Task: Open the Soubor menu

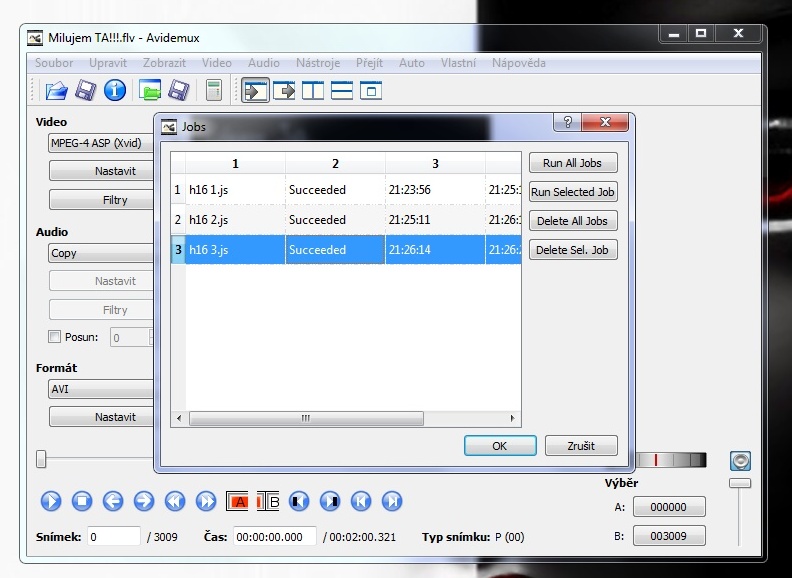Action: (x=54, y=63)
